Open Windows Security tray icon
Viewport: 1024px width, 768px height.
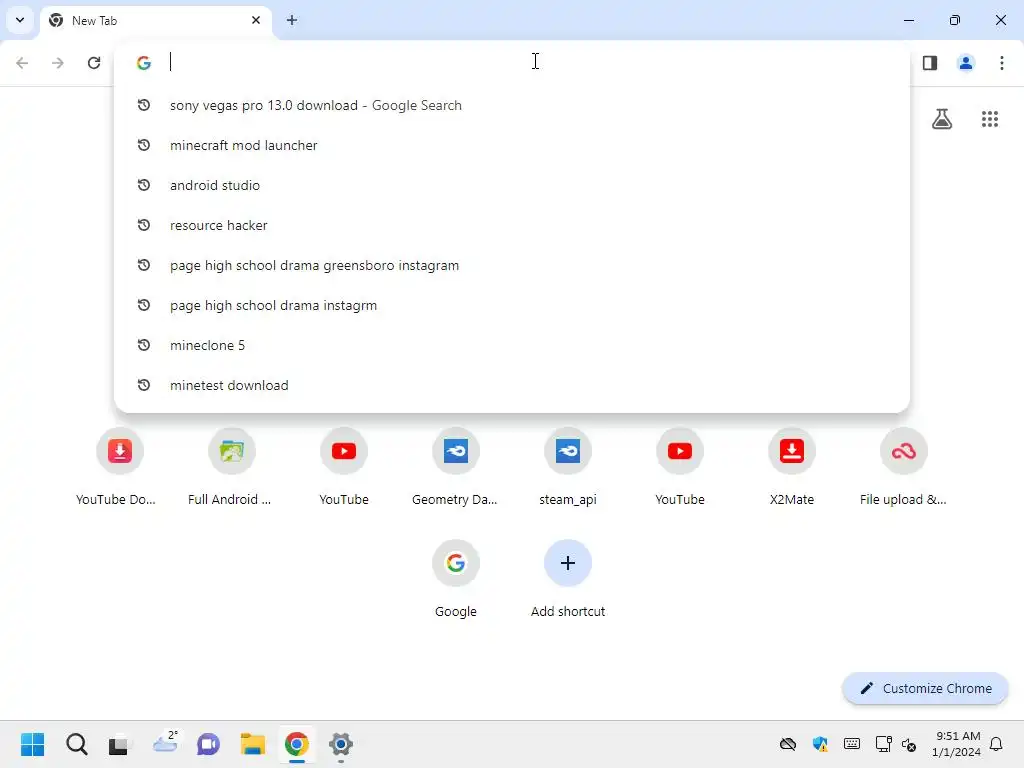[820, 744]
